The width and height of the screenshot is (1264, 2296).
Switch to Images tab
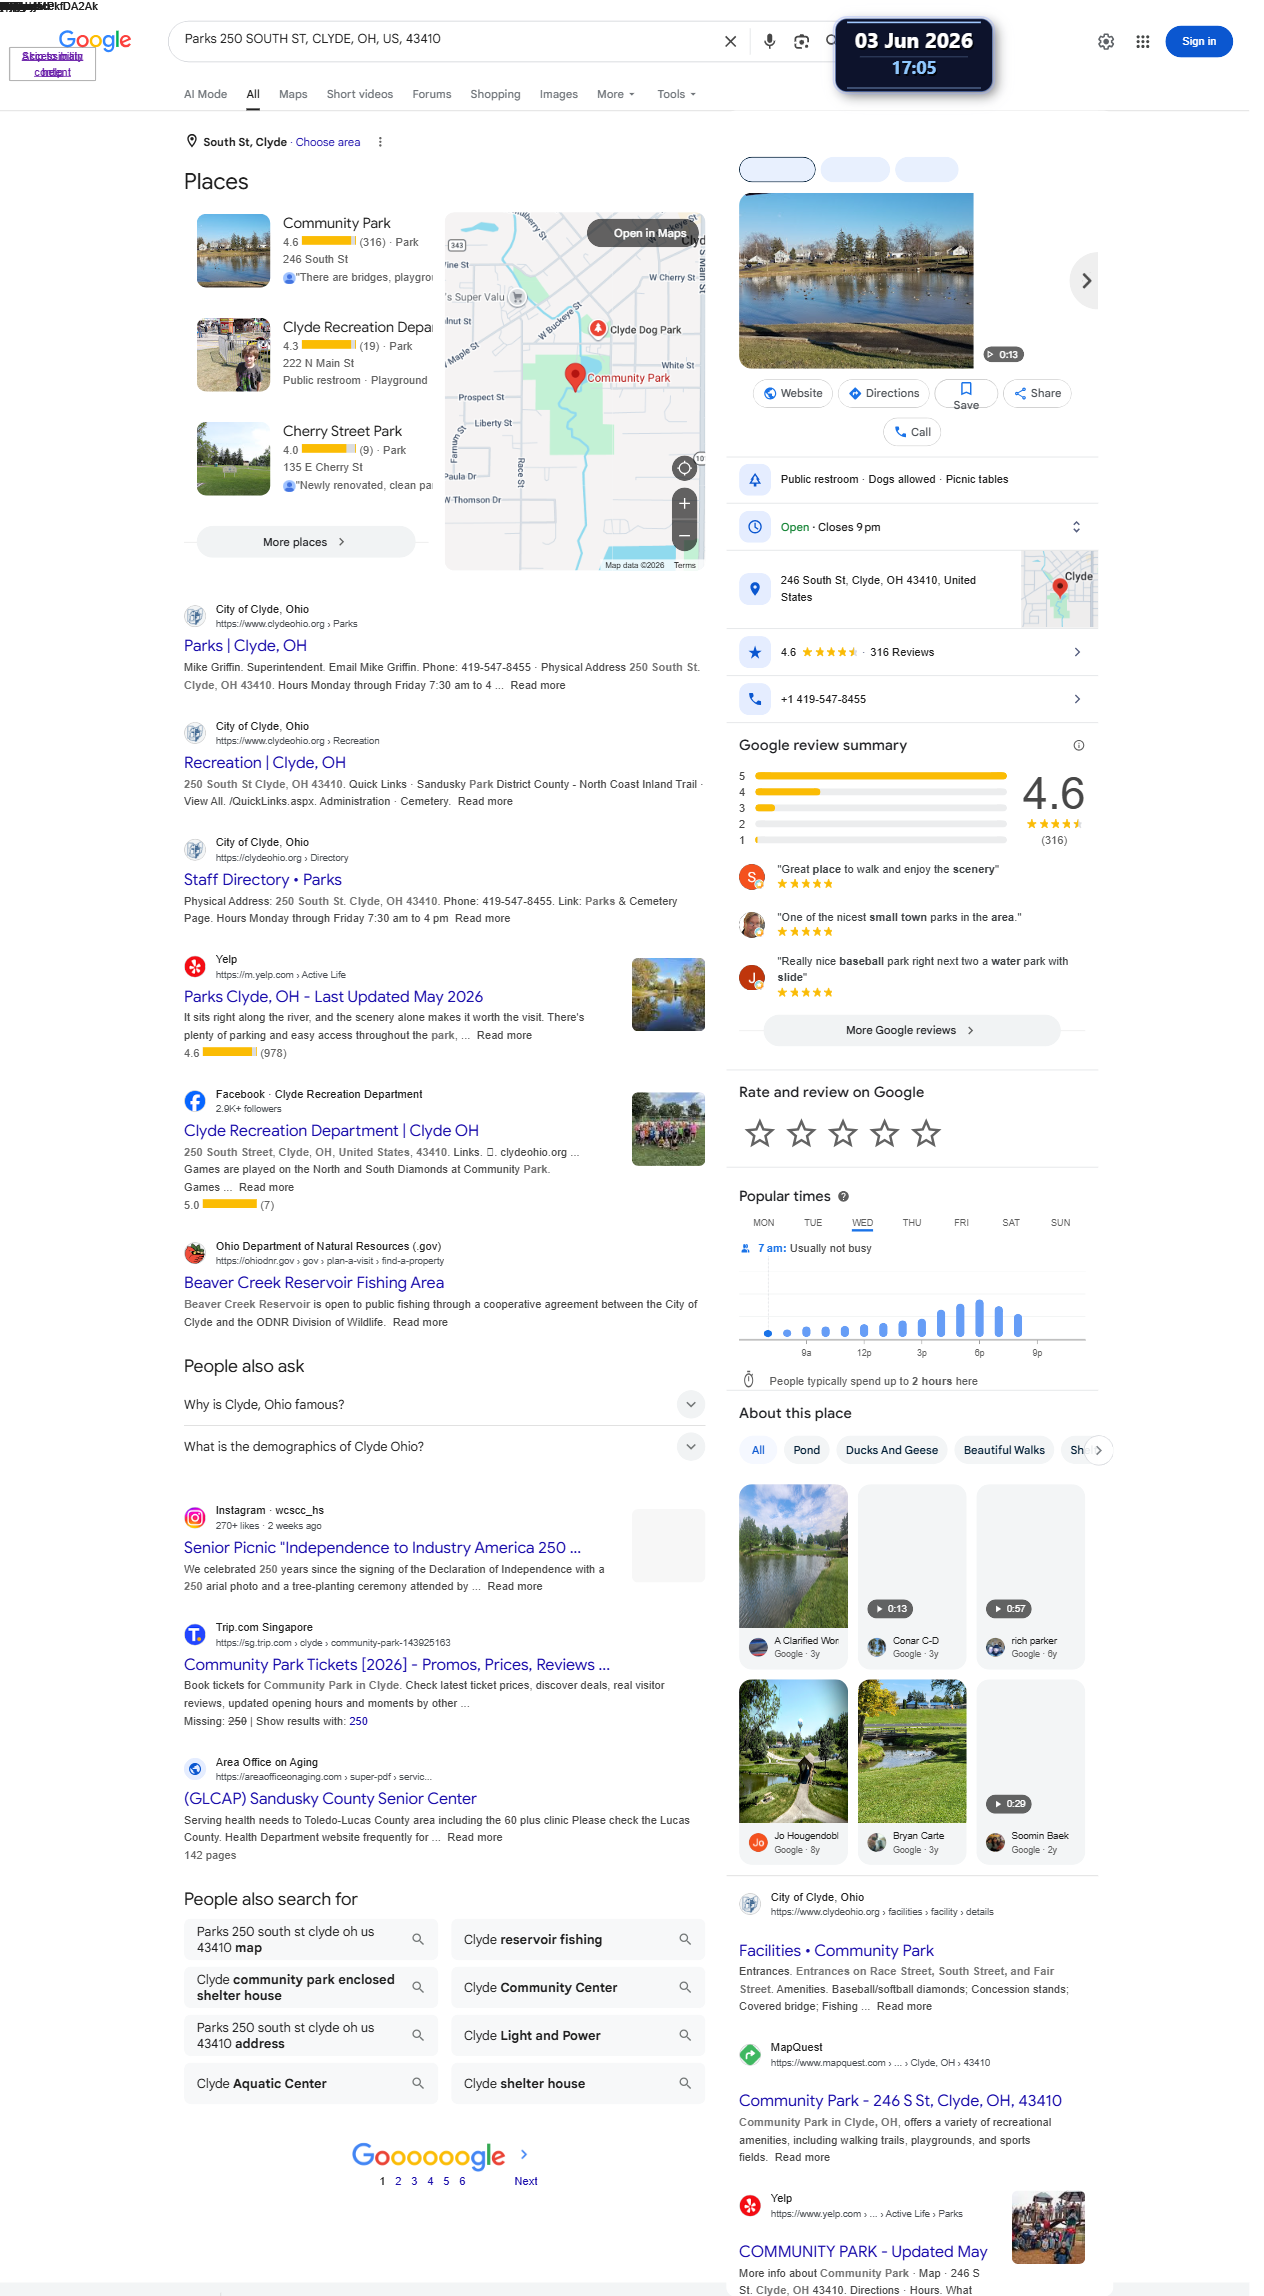coord(558,94)
